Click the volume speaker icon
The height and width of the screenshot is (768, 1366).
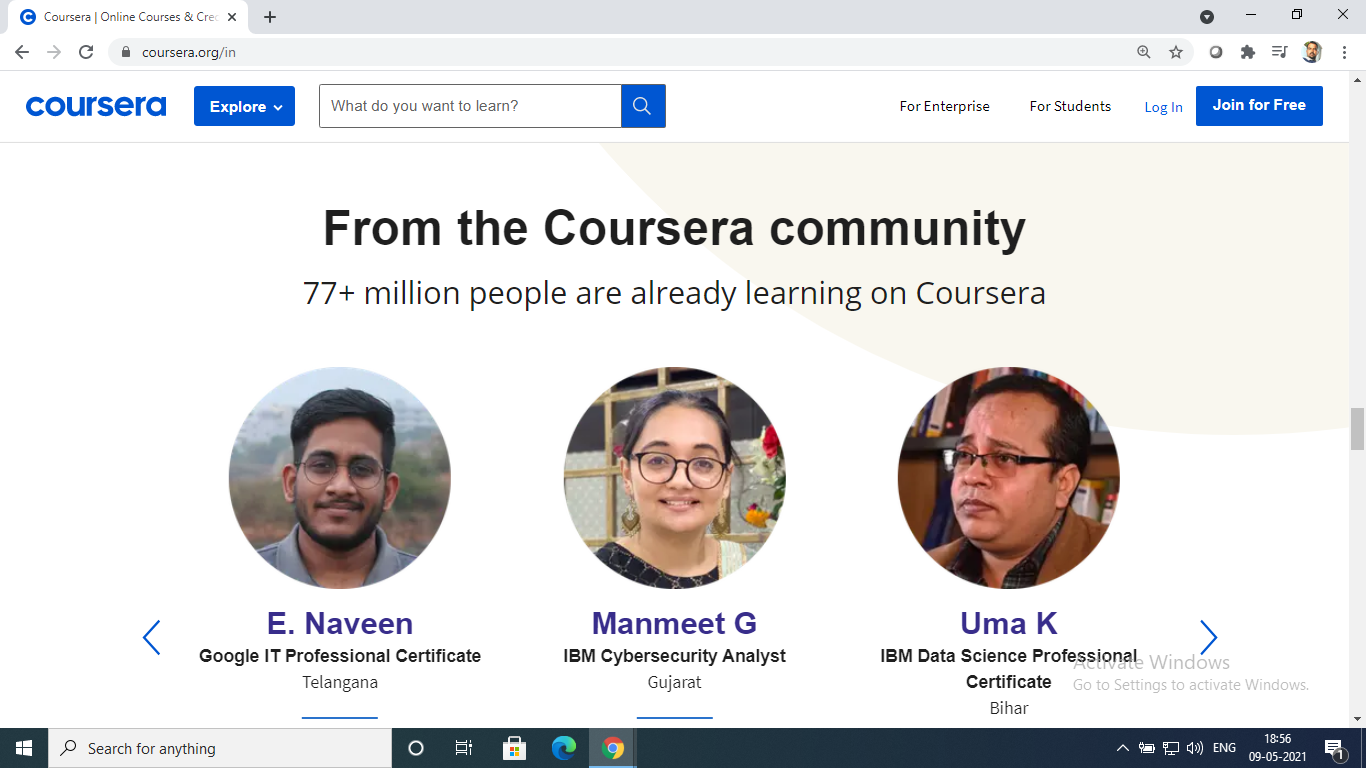[1195, 748]
